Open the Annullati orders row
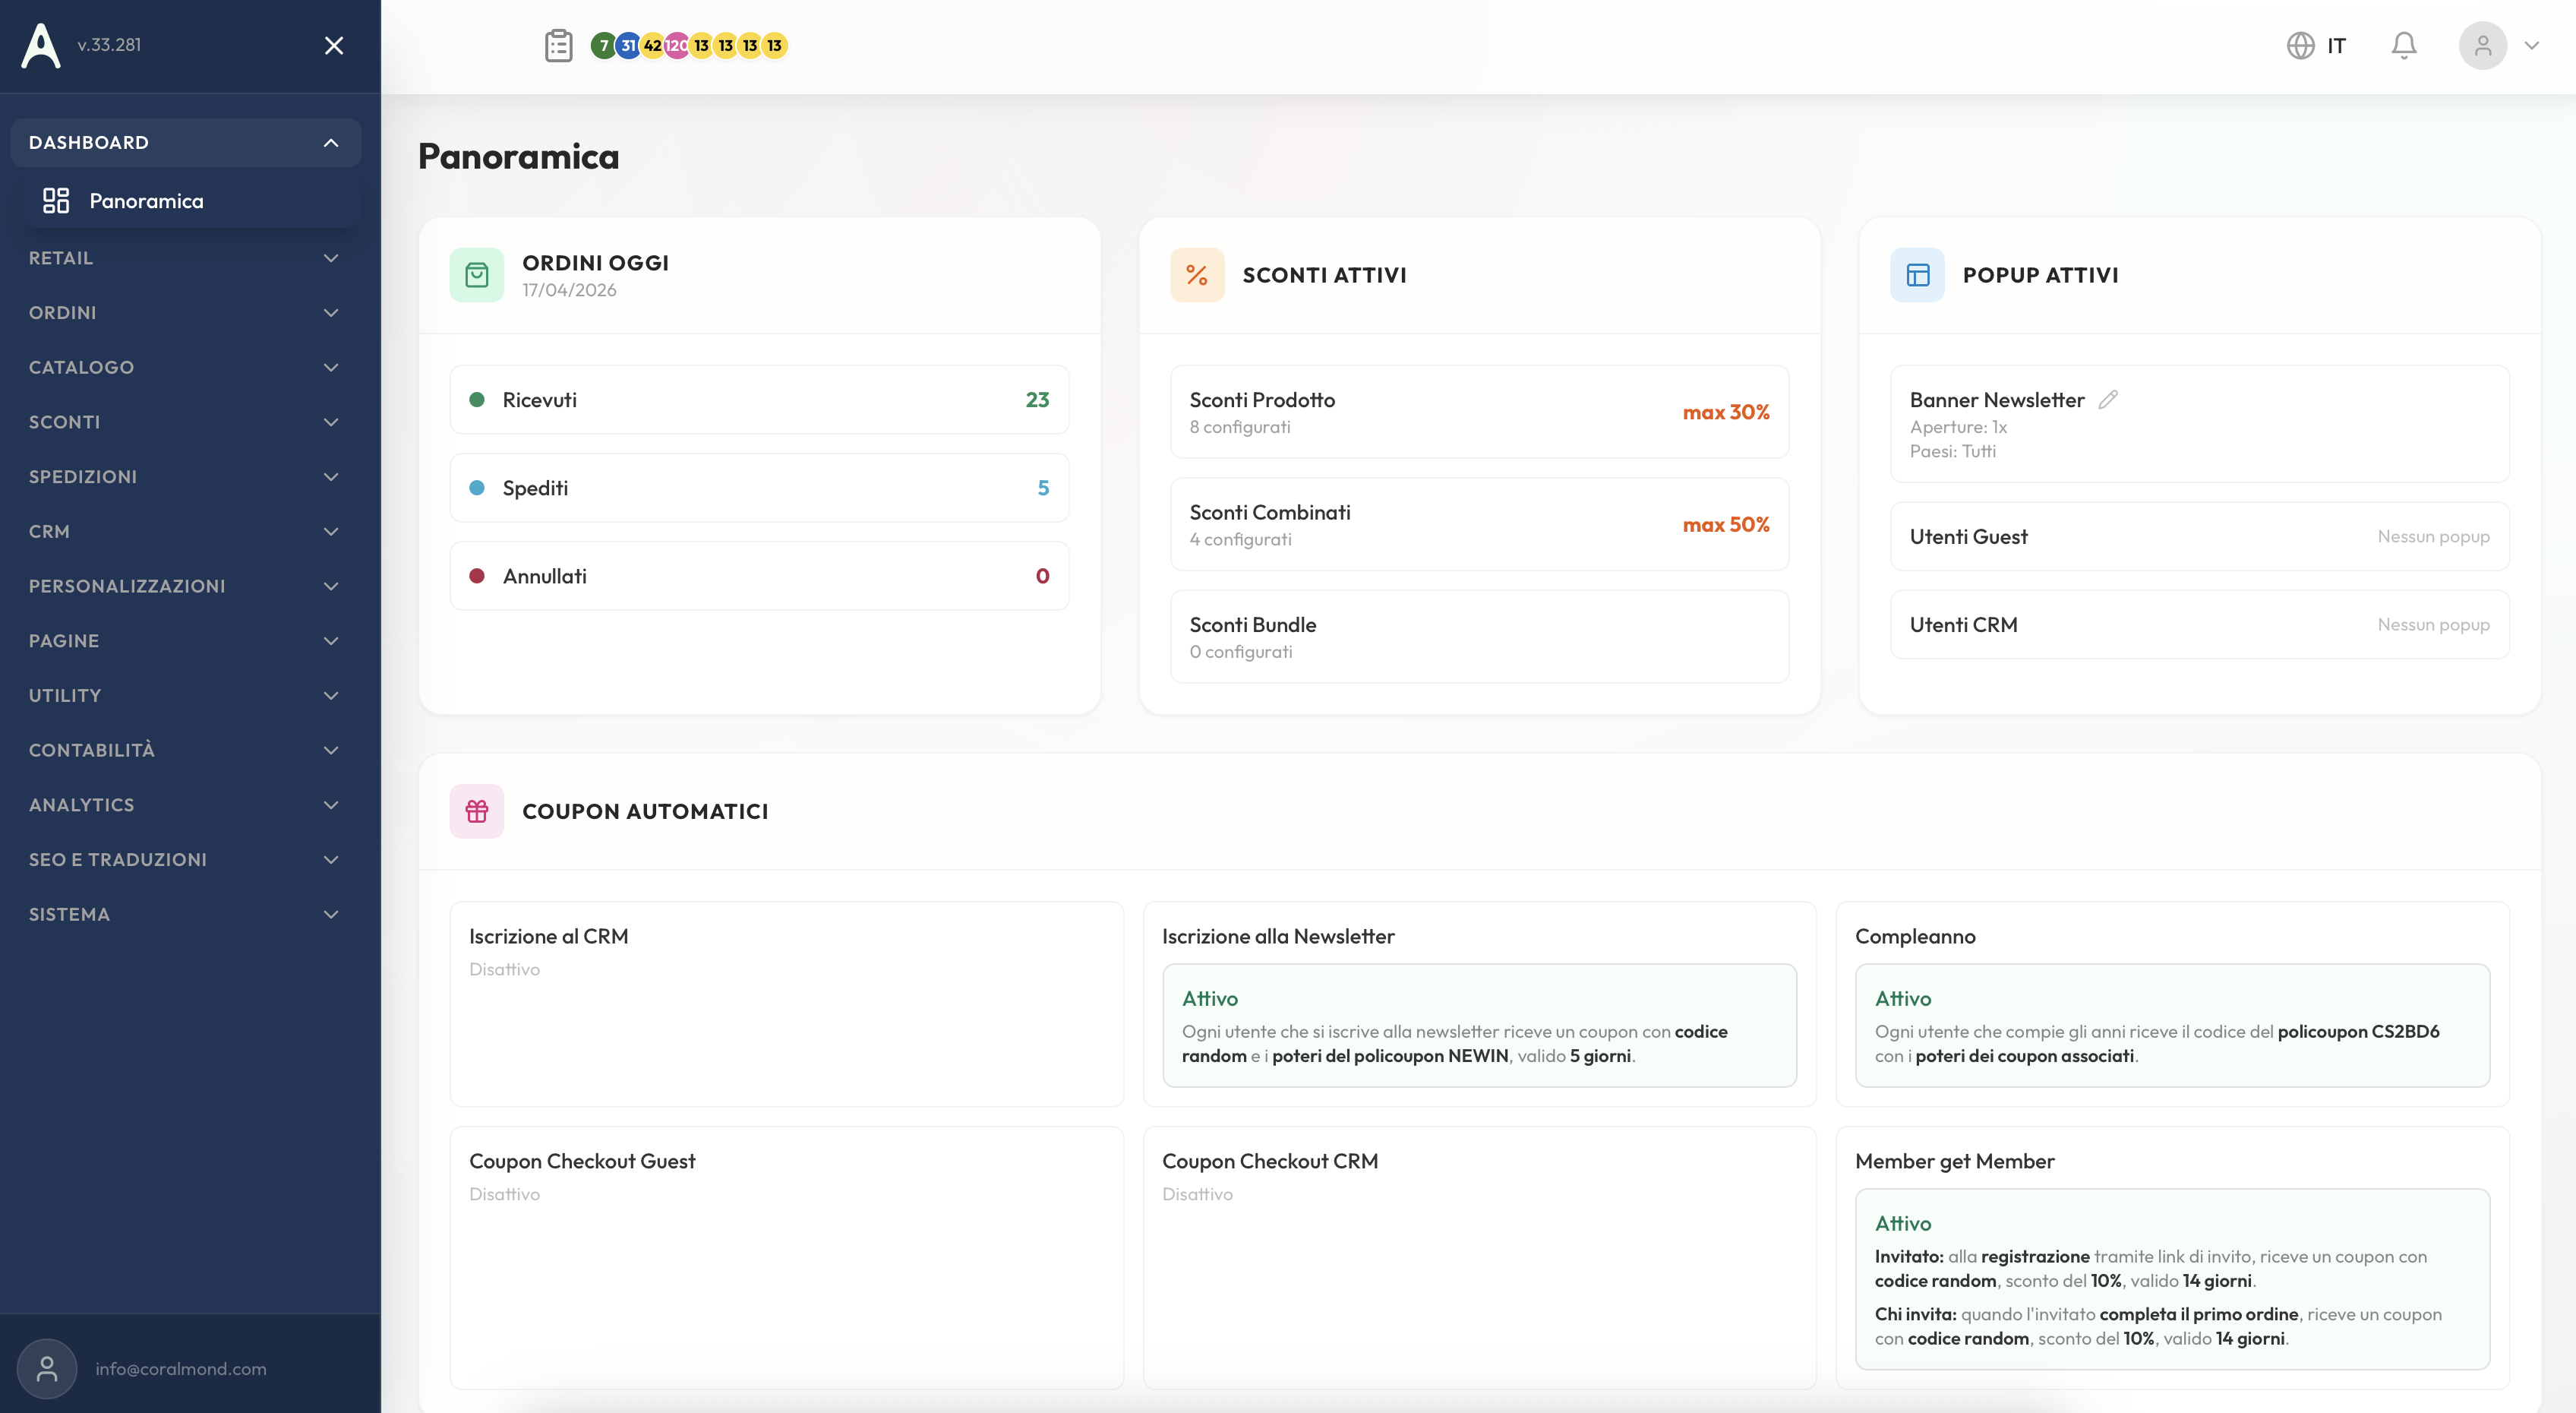This screenshot has height=1413, width=2576. (759, 576)
